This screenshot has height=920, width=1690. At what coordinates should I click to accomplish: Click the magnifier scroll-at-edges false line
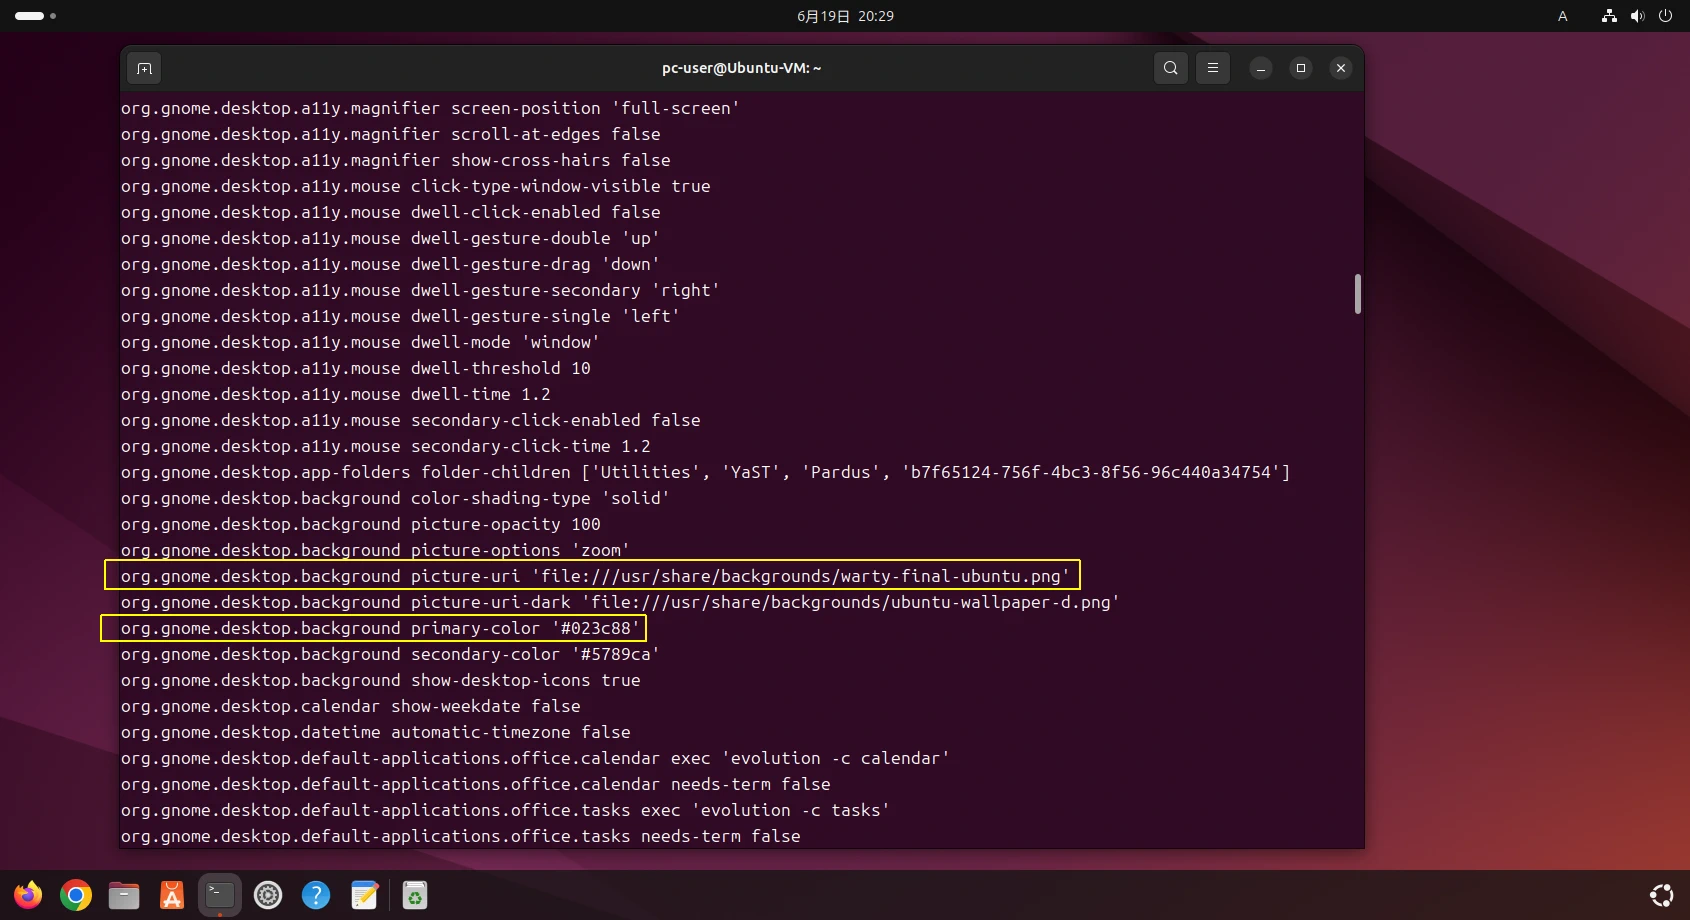coord(391,134)
